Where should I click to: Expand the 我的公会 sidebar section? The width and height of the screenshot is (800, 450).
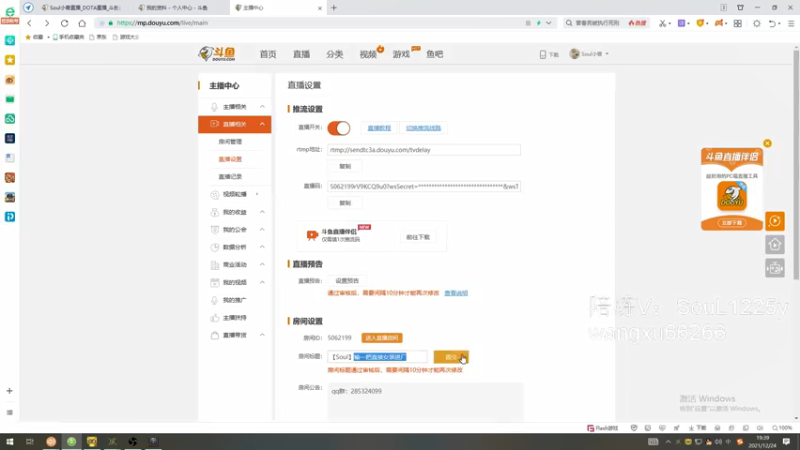point(235,230)
